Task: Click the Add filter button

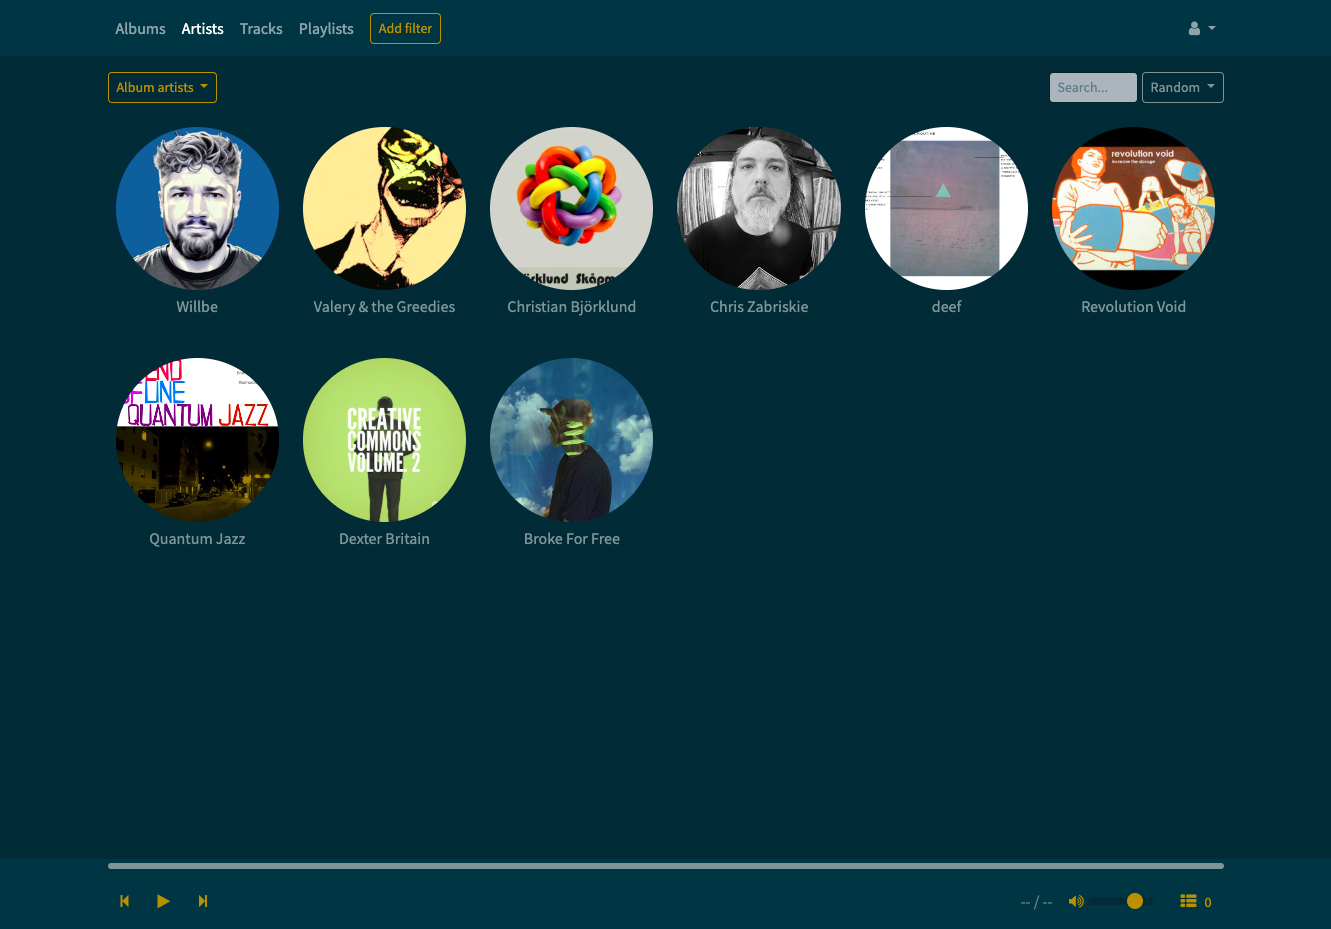Action: coord(405,29)
